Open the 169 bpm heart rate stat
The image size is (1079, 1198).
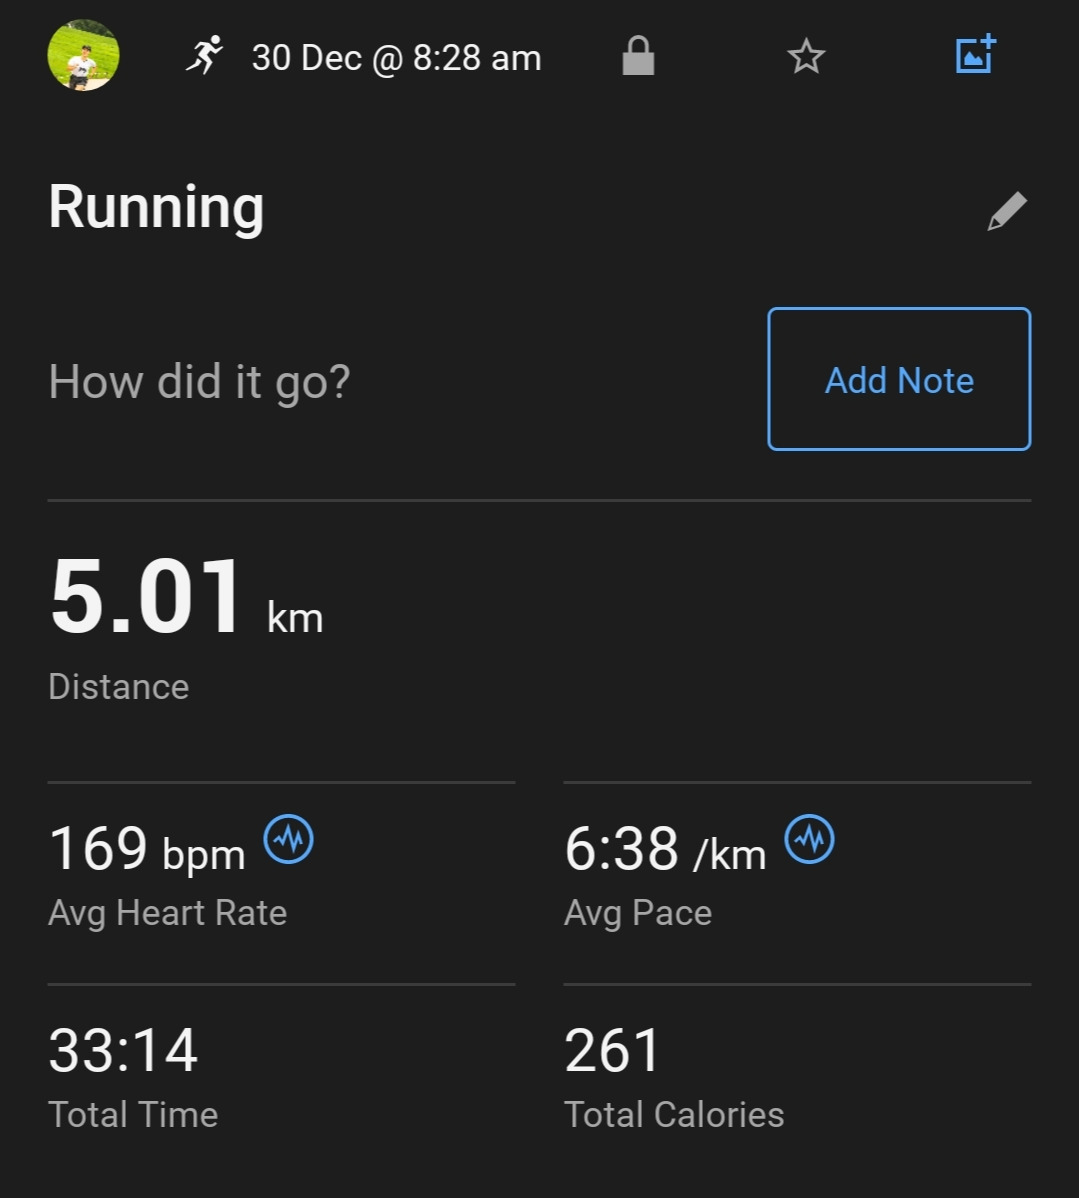[147, 849]
